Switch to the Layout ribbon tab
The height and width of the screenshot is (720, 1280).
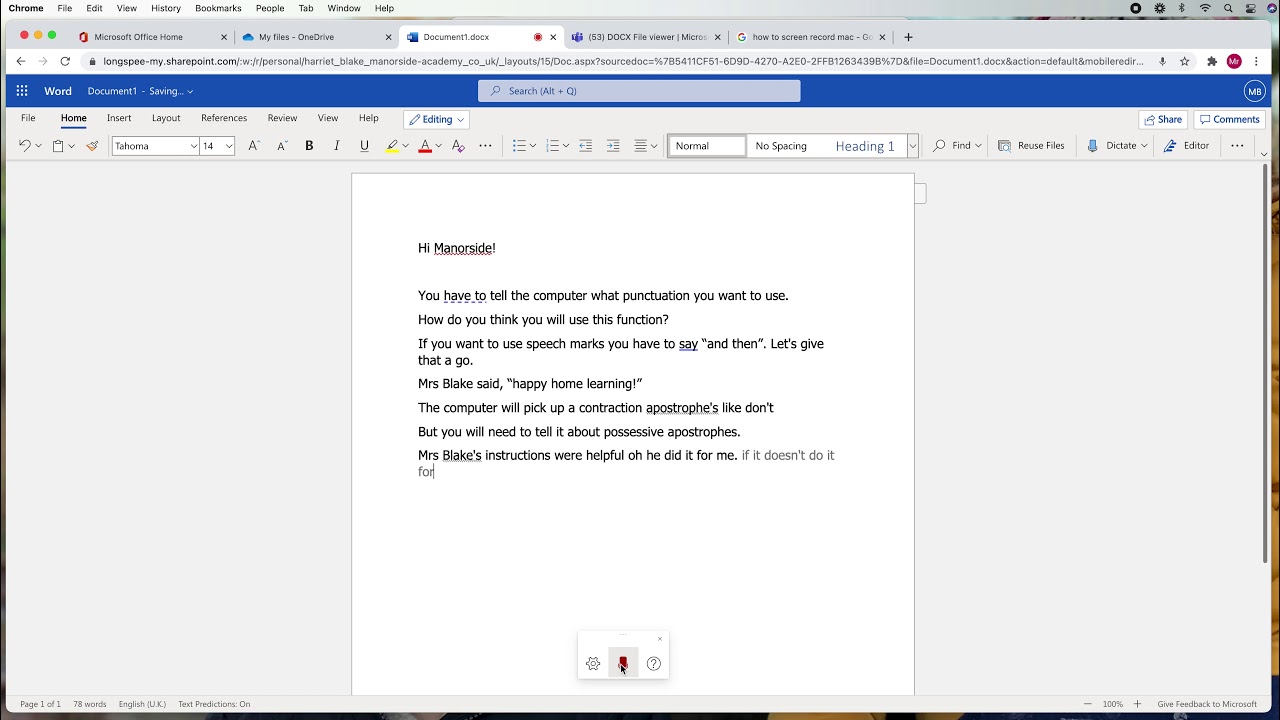coord(166,118)
